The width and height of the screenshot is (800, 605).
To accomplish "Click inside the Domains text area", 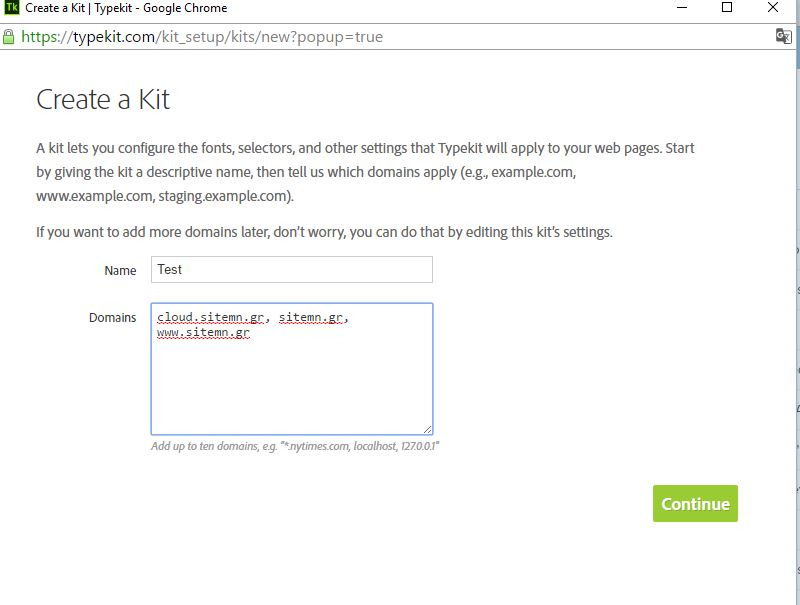I will point(292,369).
